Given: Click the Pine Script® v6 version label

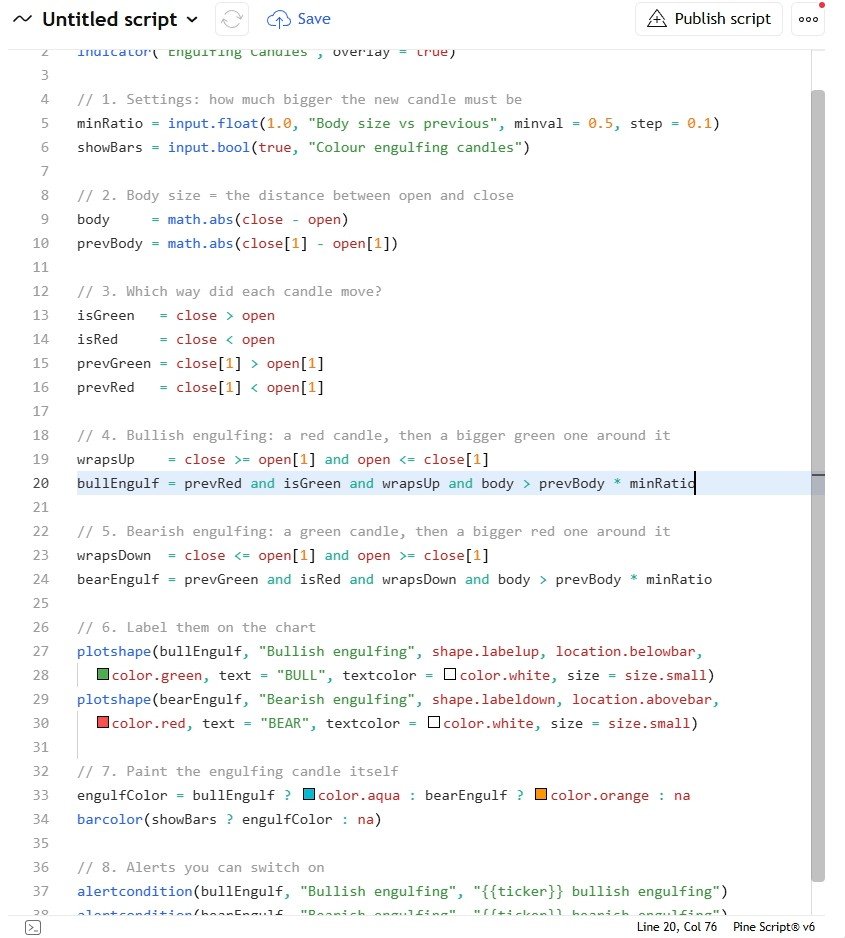Looking at the screenshot, I should coord(774,927).
